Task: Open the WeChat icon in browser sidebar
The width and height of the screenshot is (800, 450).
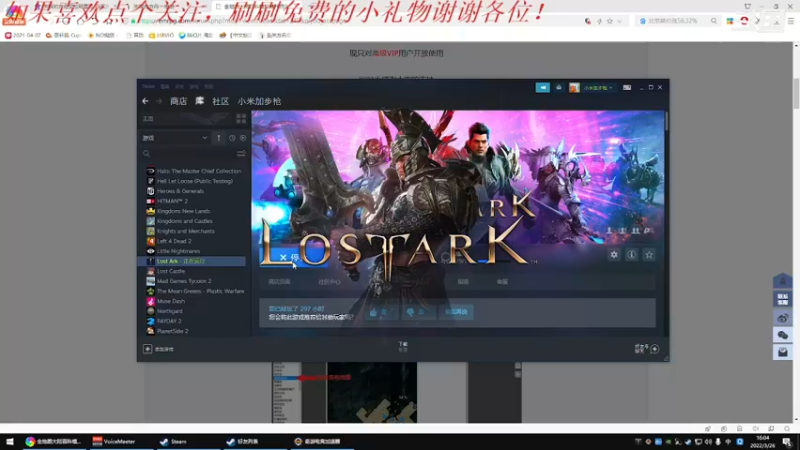Action: click(x=783, y=335)
